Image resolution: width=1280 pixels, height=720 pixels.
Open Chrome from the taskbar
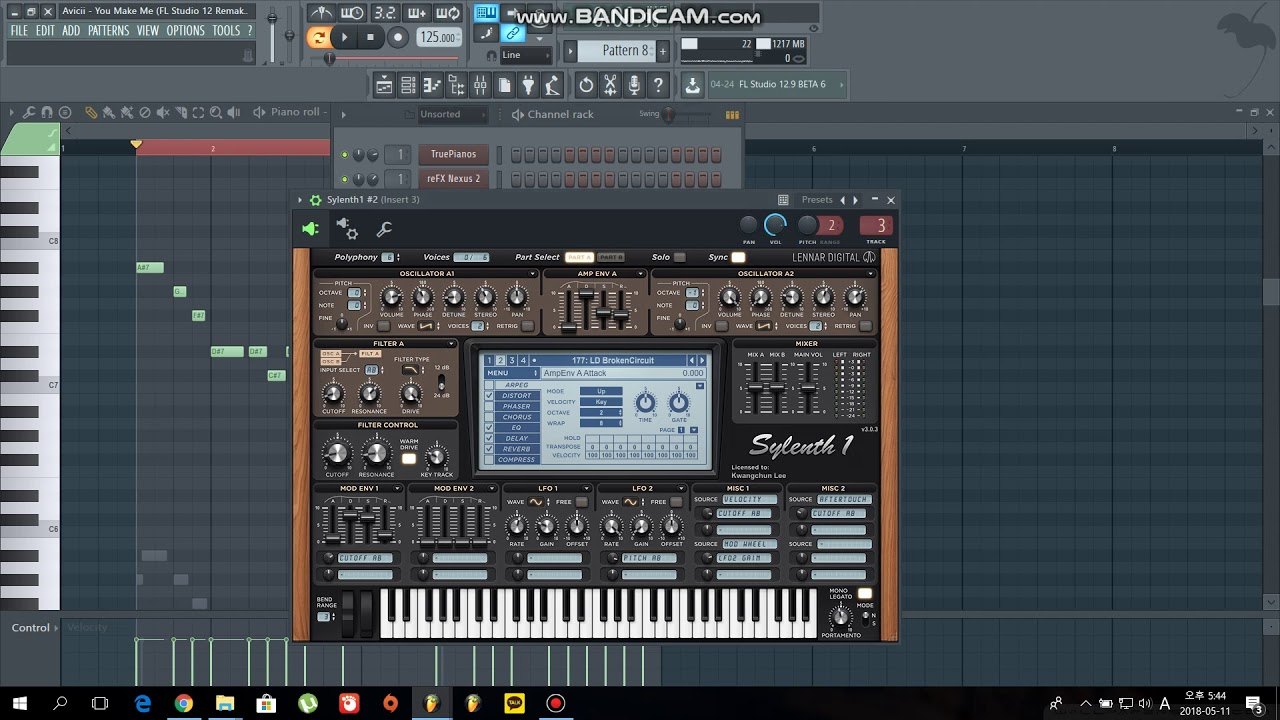(183, 703)
